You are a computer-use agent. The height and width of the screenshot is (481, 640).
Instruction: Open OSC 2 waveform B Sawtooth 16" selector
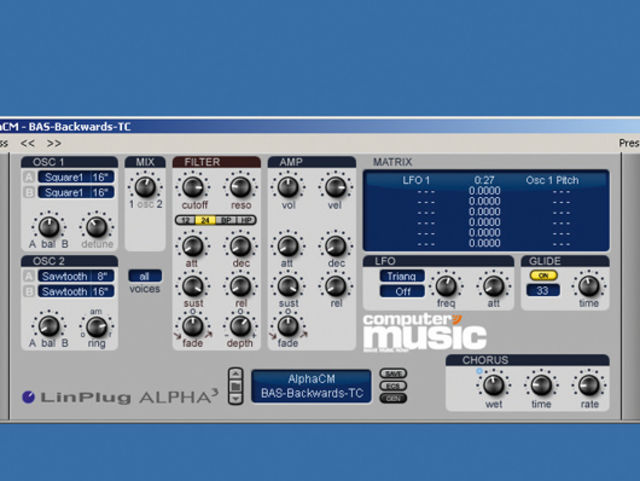(76, 292)
